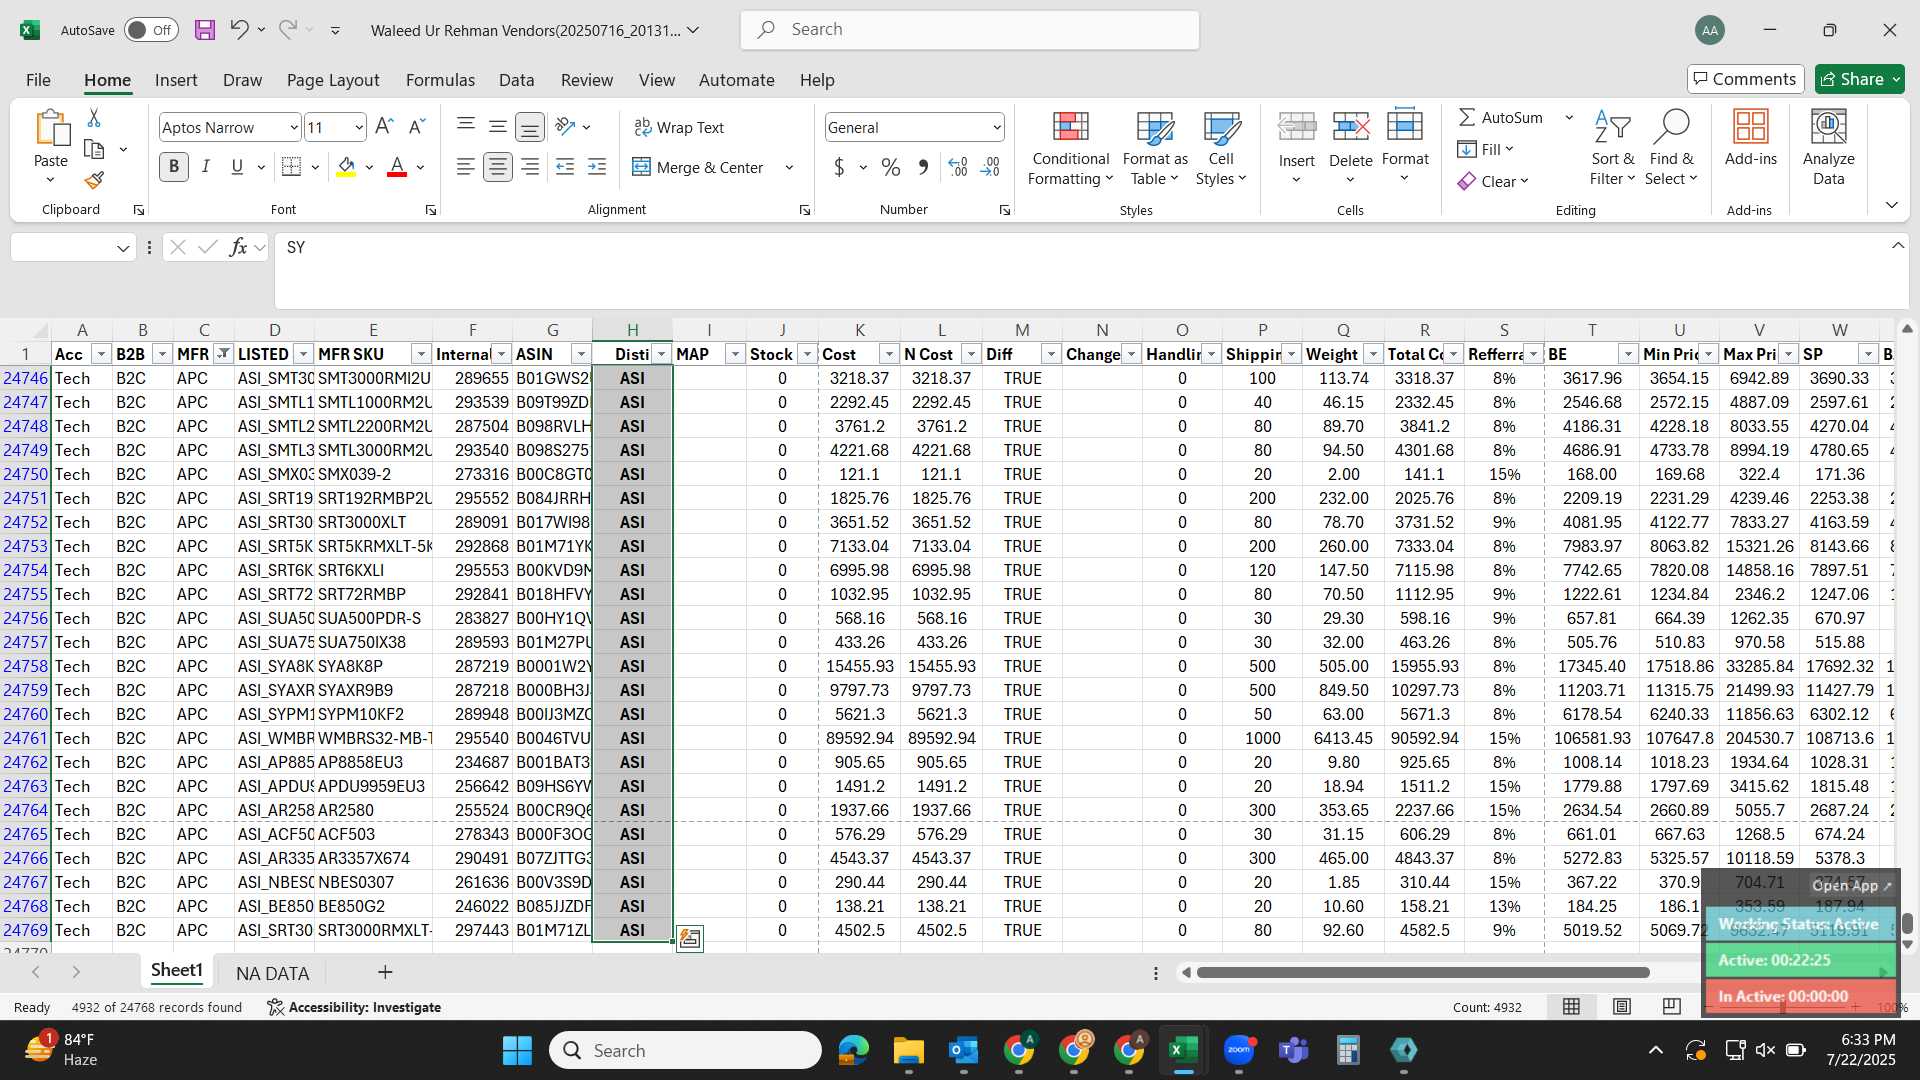
Task: Click the Format Painter brush icon
Action: pos(94,180)
